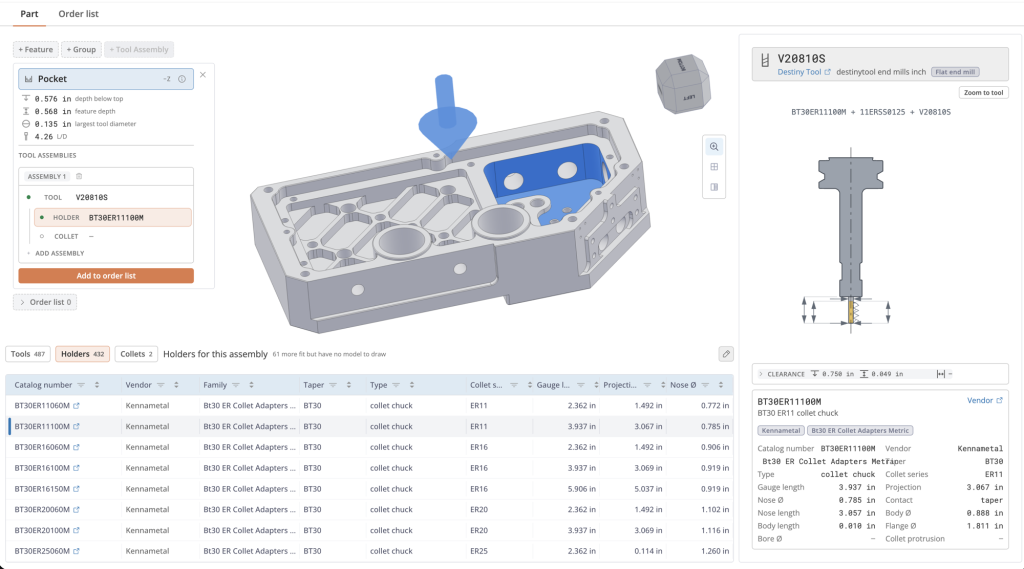Open the Taper column filter
1024x569 pixels.
[333, 385]
